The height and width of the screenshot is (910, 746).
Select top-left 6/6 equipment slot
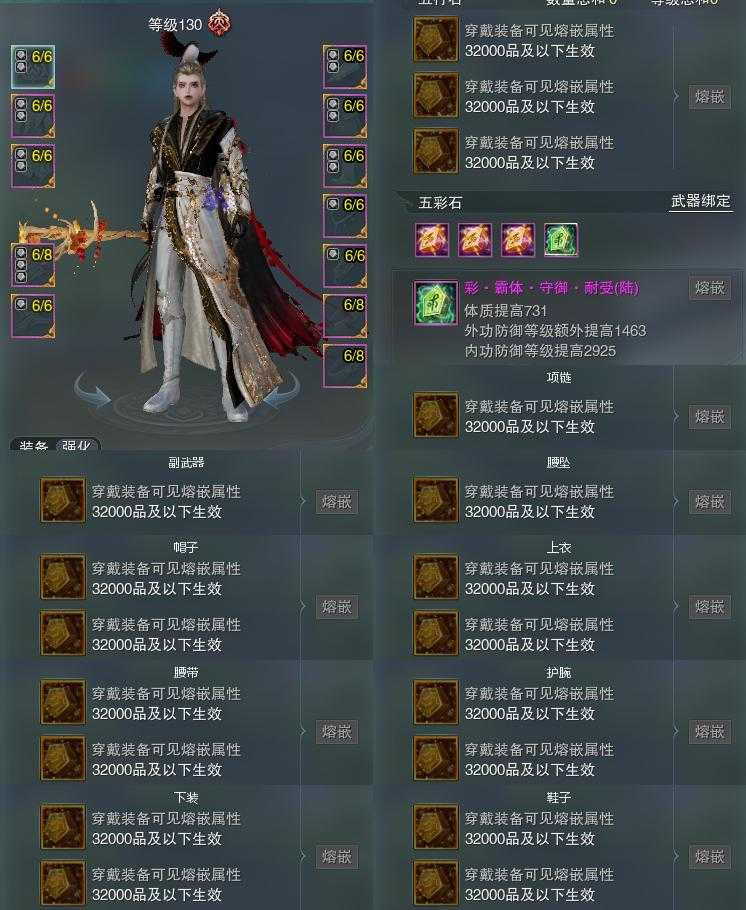click(33, 67)
